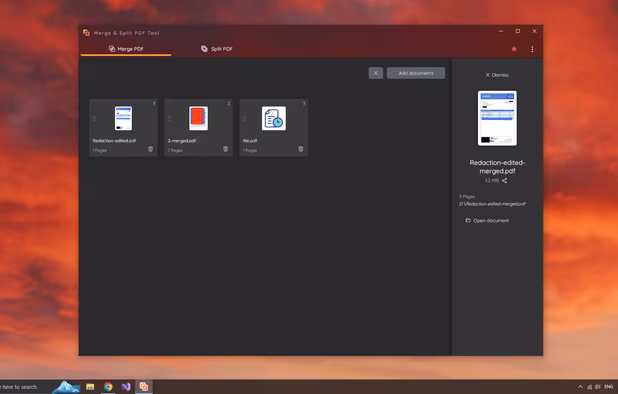Select the Redaction-edited.pdf thumbnail
Image resolution: width=618 pixels, height=394 pixels.
click(x=123, y=118)
